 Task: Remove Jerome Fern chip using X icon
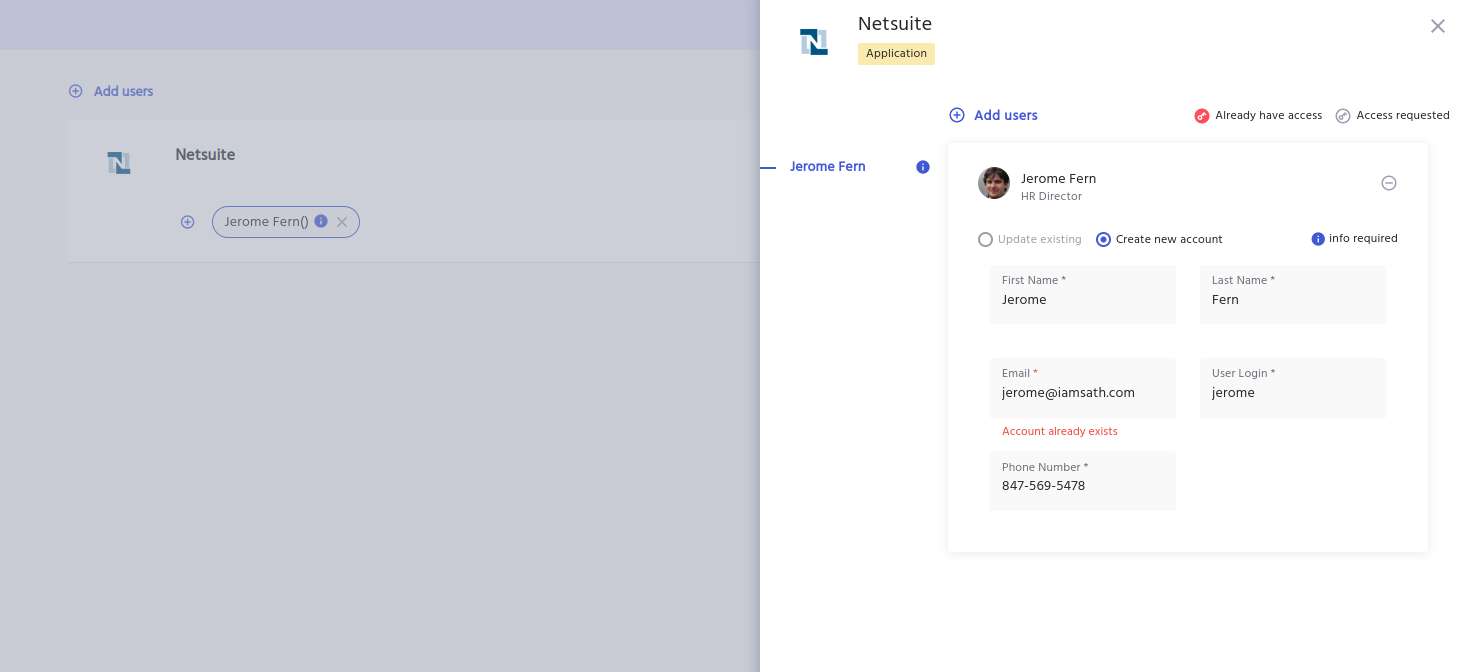coord(342,222)
